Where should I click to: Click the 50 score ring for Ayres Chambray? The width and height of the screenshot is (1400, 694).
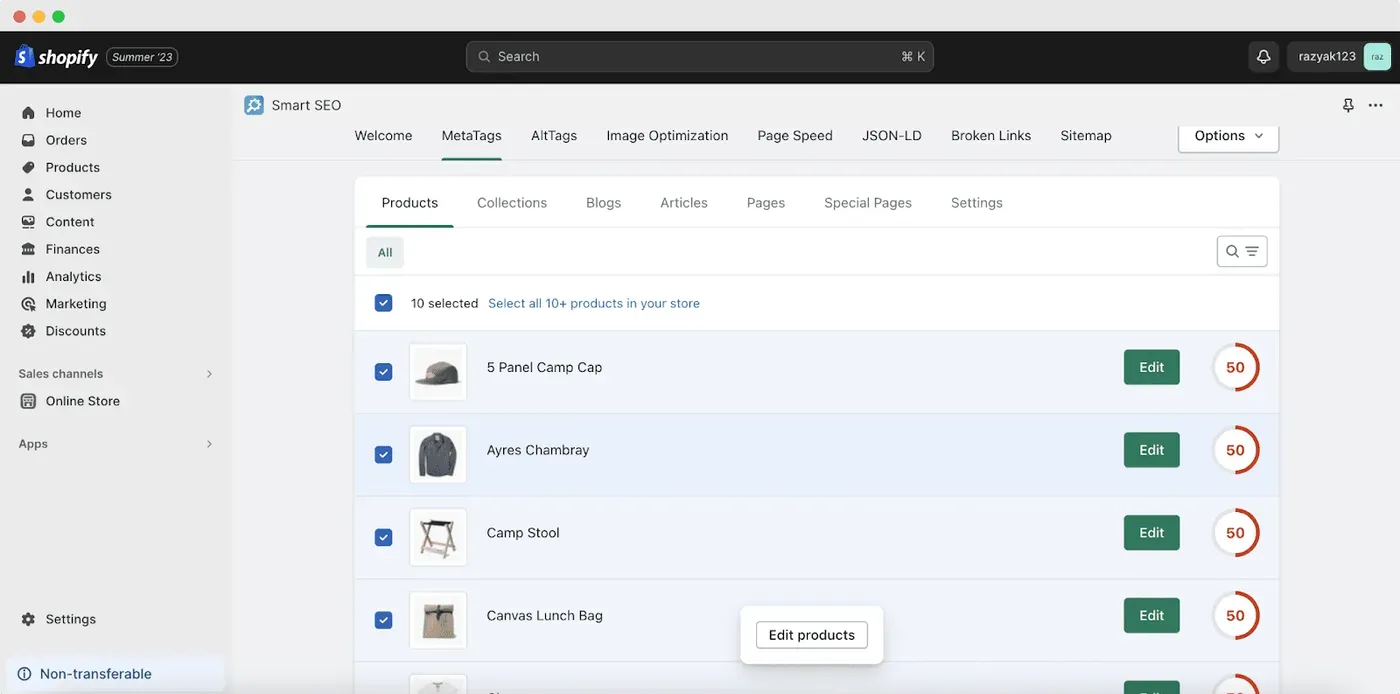pyautogui.click(x=1236, y=450)
